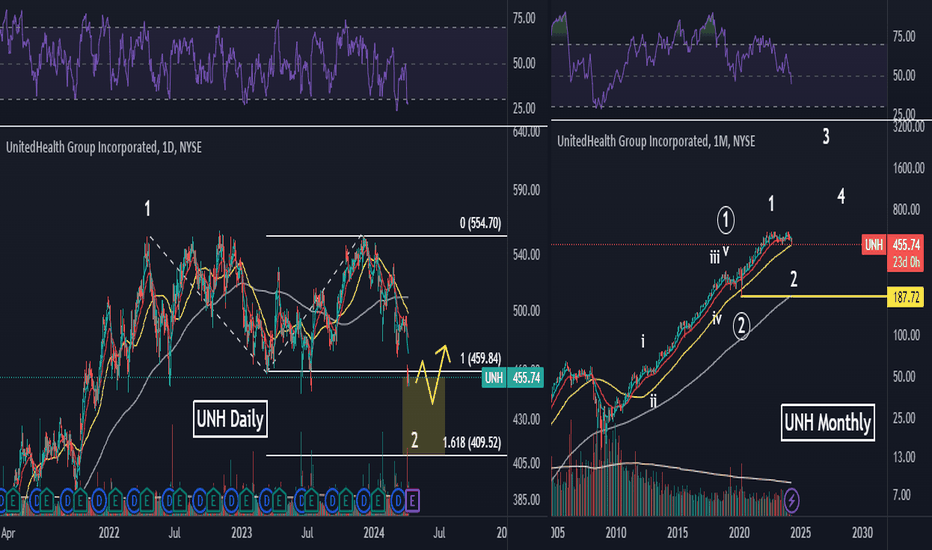Image resolution: width=932 pixels, height=550 pixels.
Task: Click the 75.00 level on daily RSI scale
Action: coord(524,18)
